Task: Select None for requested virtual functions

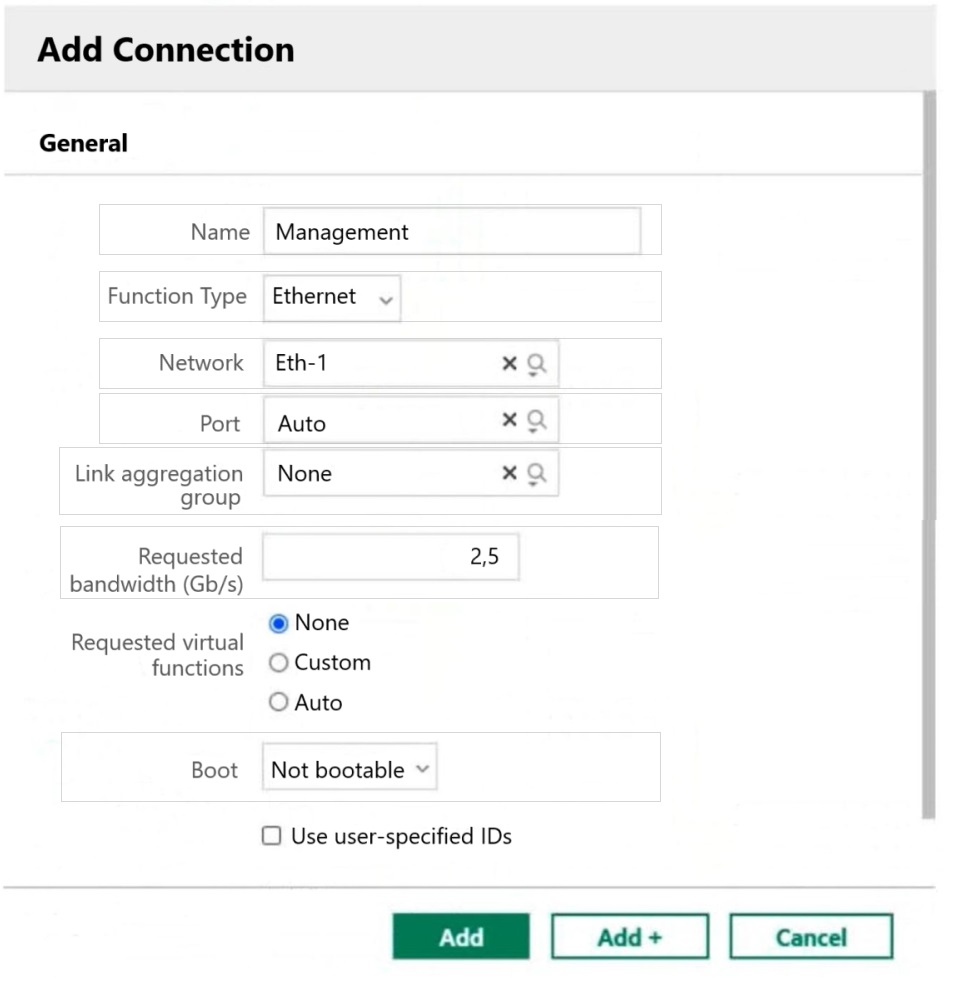Action: click(x=278, y=623)
